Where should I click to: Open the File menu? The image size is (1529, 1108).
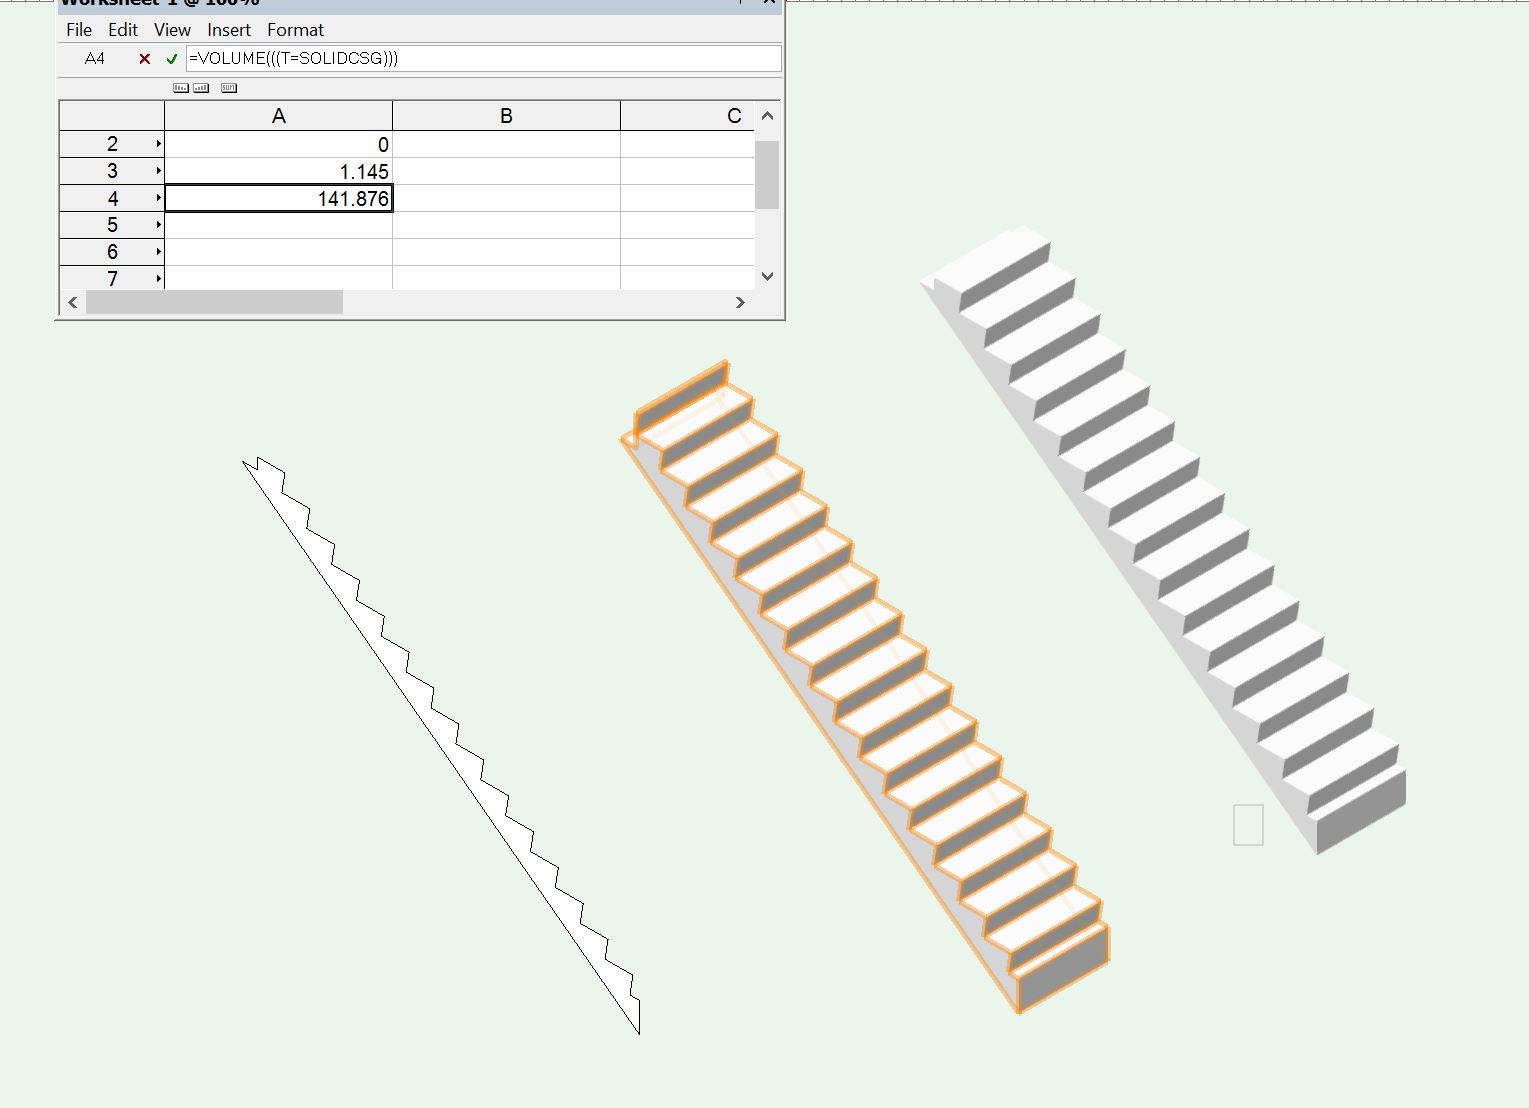coord(78,30)
